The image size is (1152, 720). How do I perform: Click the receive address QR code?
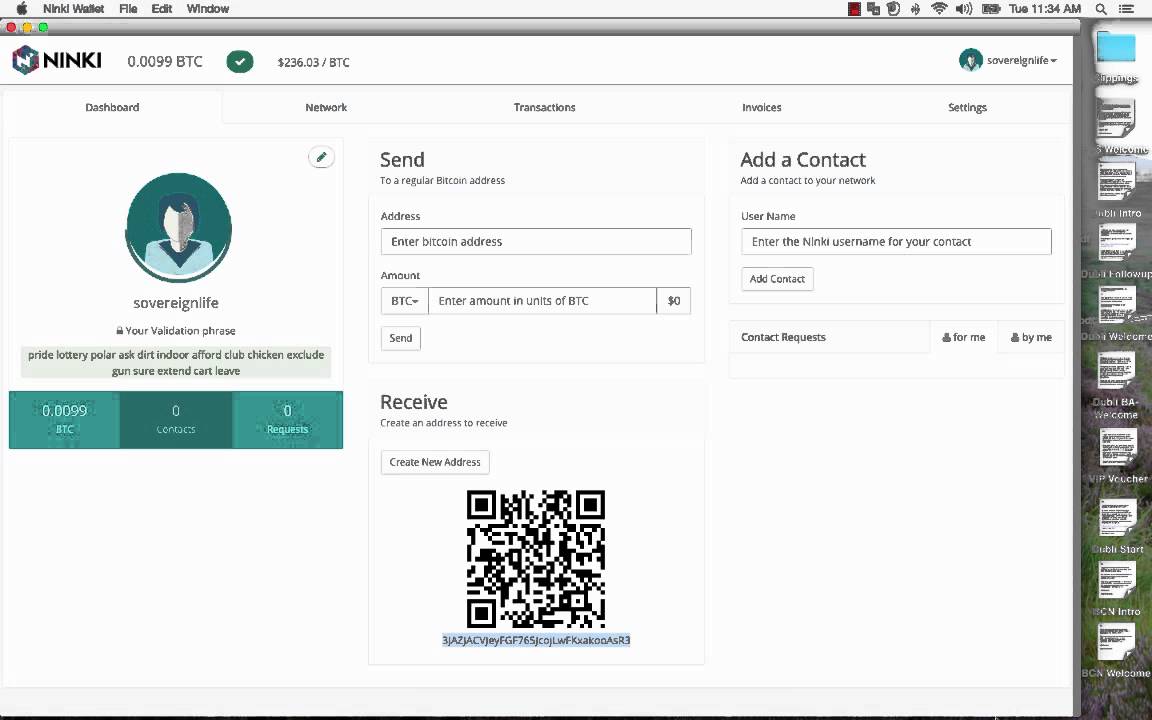[536, 558]
